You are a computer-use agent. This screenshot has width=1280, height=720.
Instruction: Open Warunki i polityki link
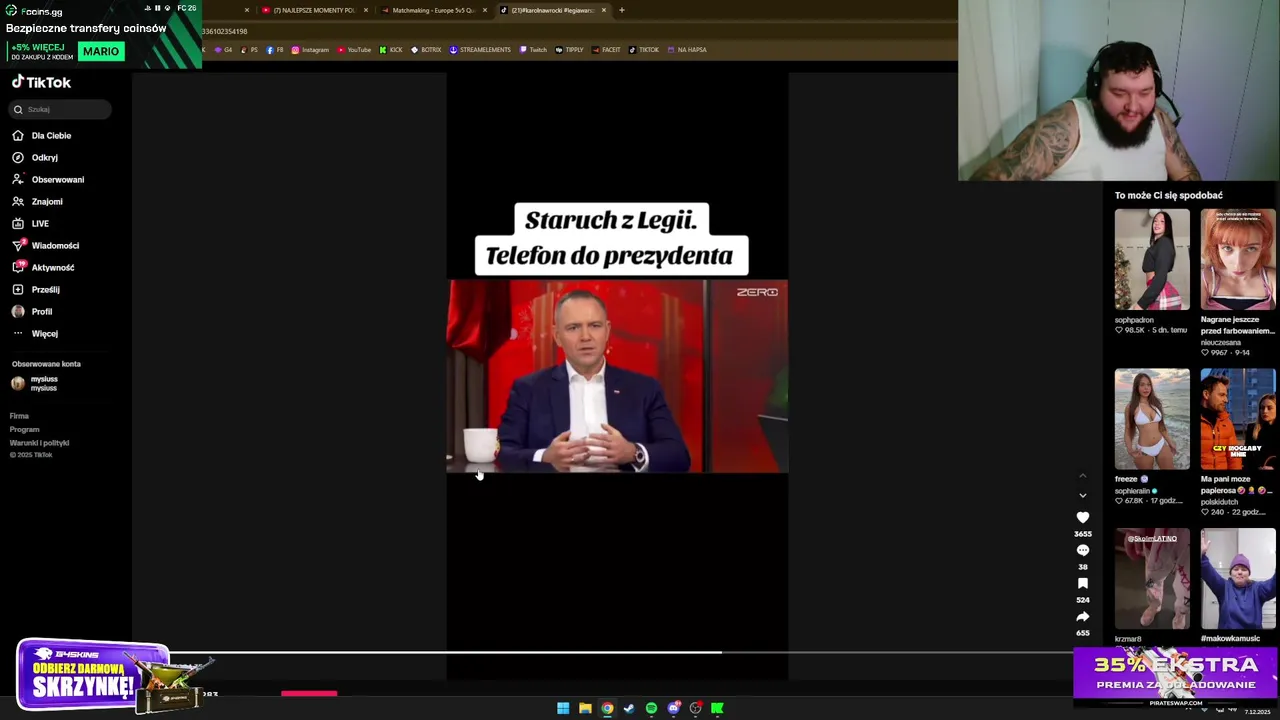[39, 442]
